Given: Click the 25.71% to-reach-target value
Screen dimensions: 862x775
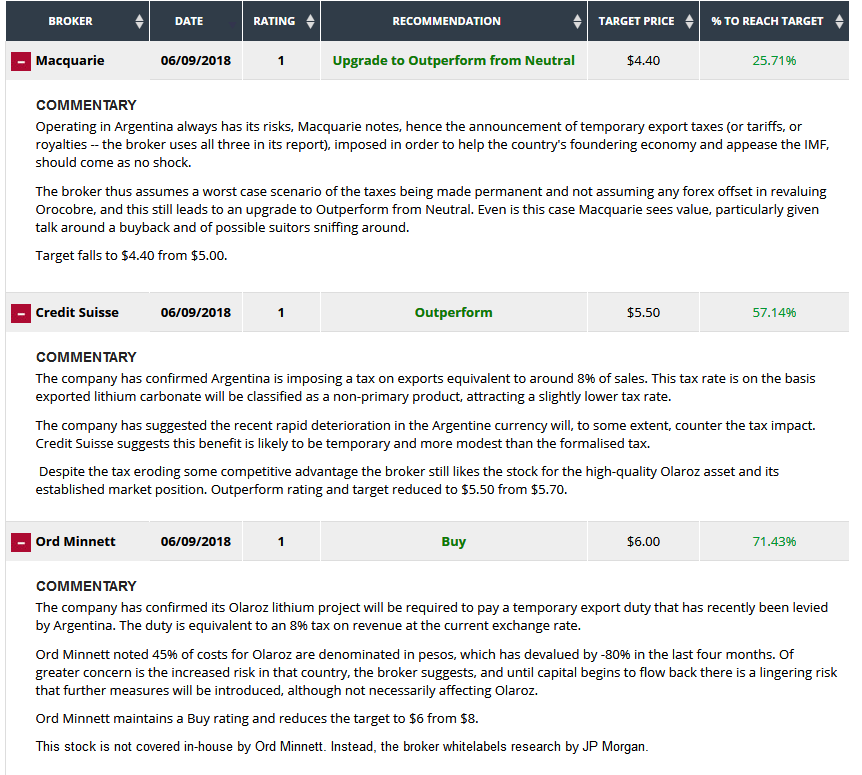Looking at the screenshot, I should tap(774, 60).
